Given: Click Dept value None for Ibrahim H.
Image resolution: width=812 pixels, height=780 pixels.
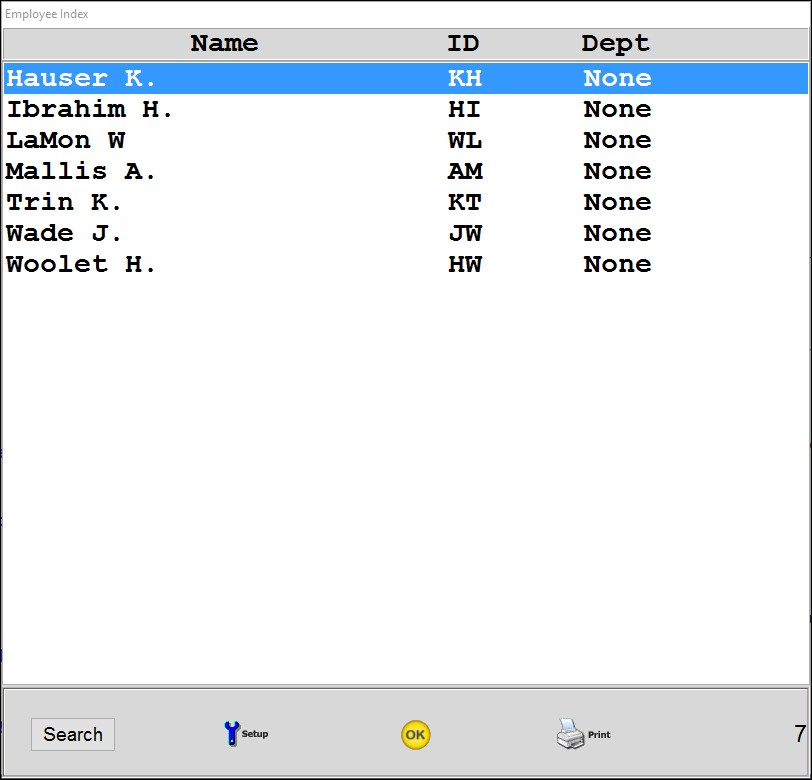Looking at the screenshot, I should coord(617,109).
